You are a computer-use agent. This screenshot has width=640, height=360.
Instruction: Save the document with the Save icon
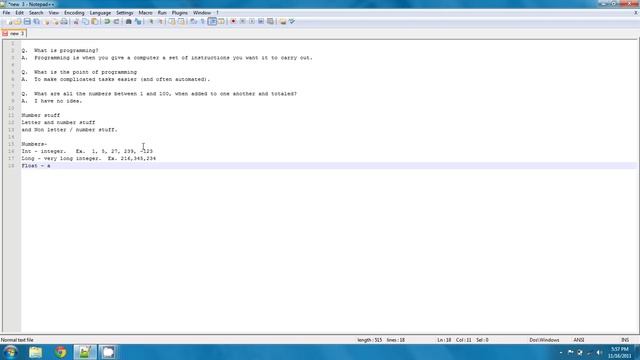click(x=27, y=21)
